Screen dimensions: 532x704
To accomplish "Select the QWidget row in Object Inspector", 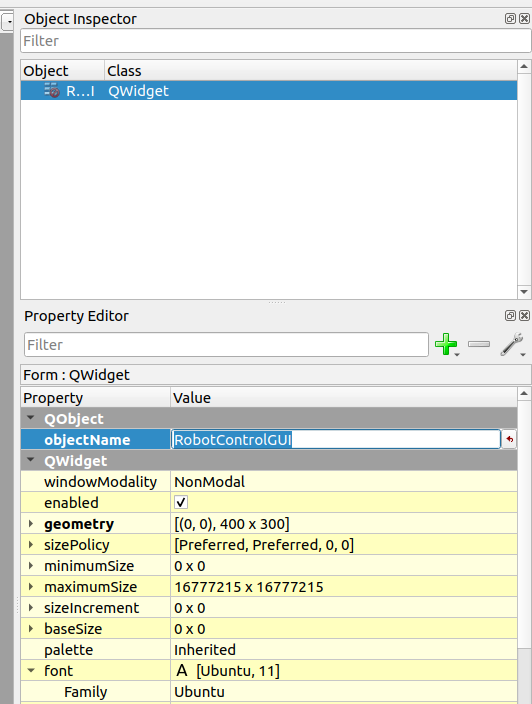I will tap(269, 91).
